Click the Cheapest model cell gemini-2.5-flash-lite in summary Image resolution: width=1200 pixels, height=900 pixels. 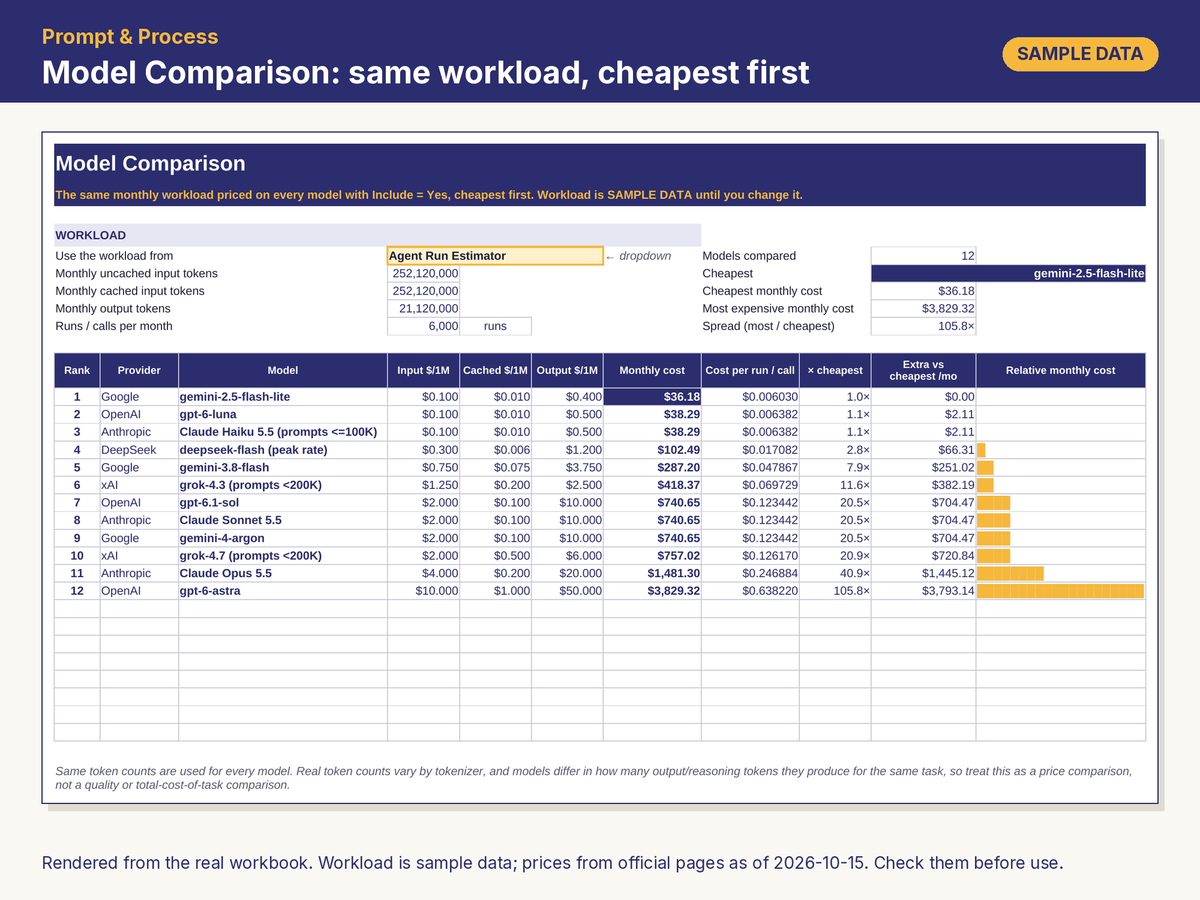click(x=1008, y=273)
